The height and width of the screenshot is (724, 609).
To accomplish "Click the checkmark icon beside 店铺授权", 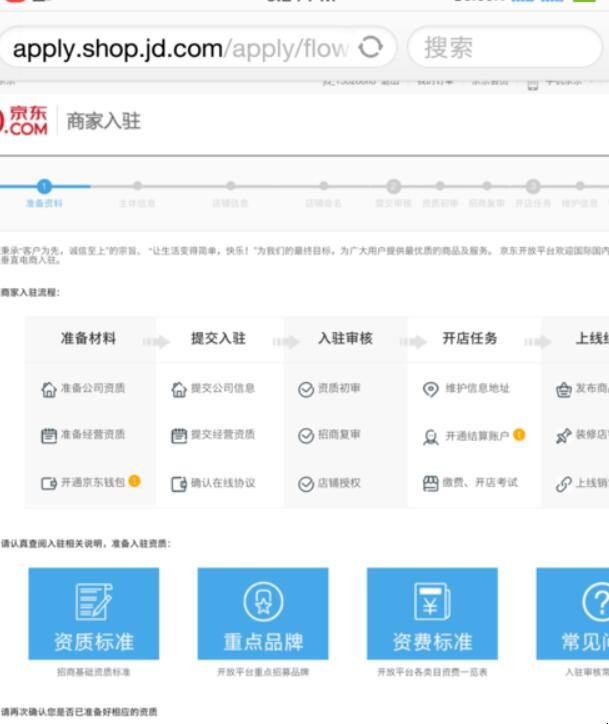I will coord(306,484).
